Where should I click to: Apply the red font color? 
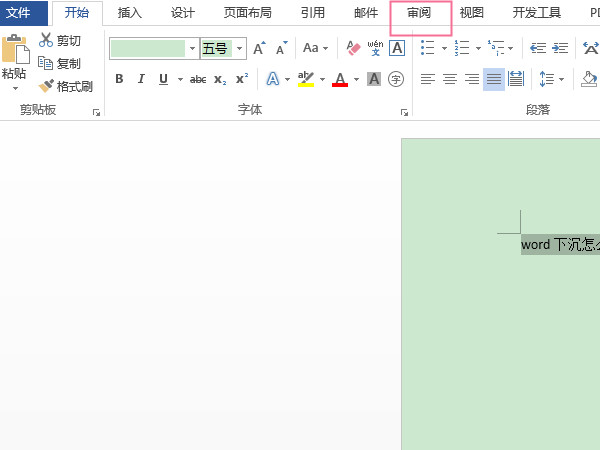(340, 79)
